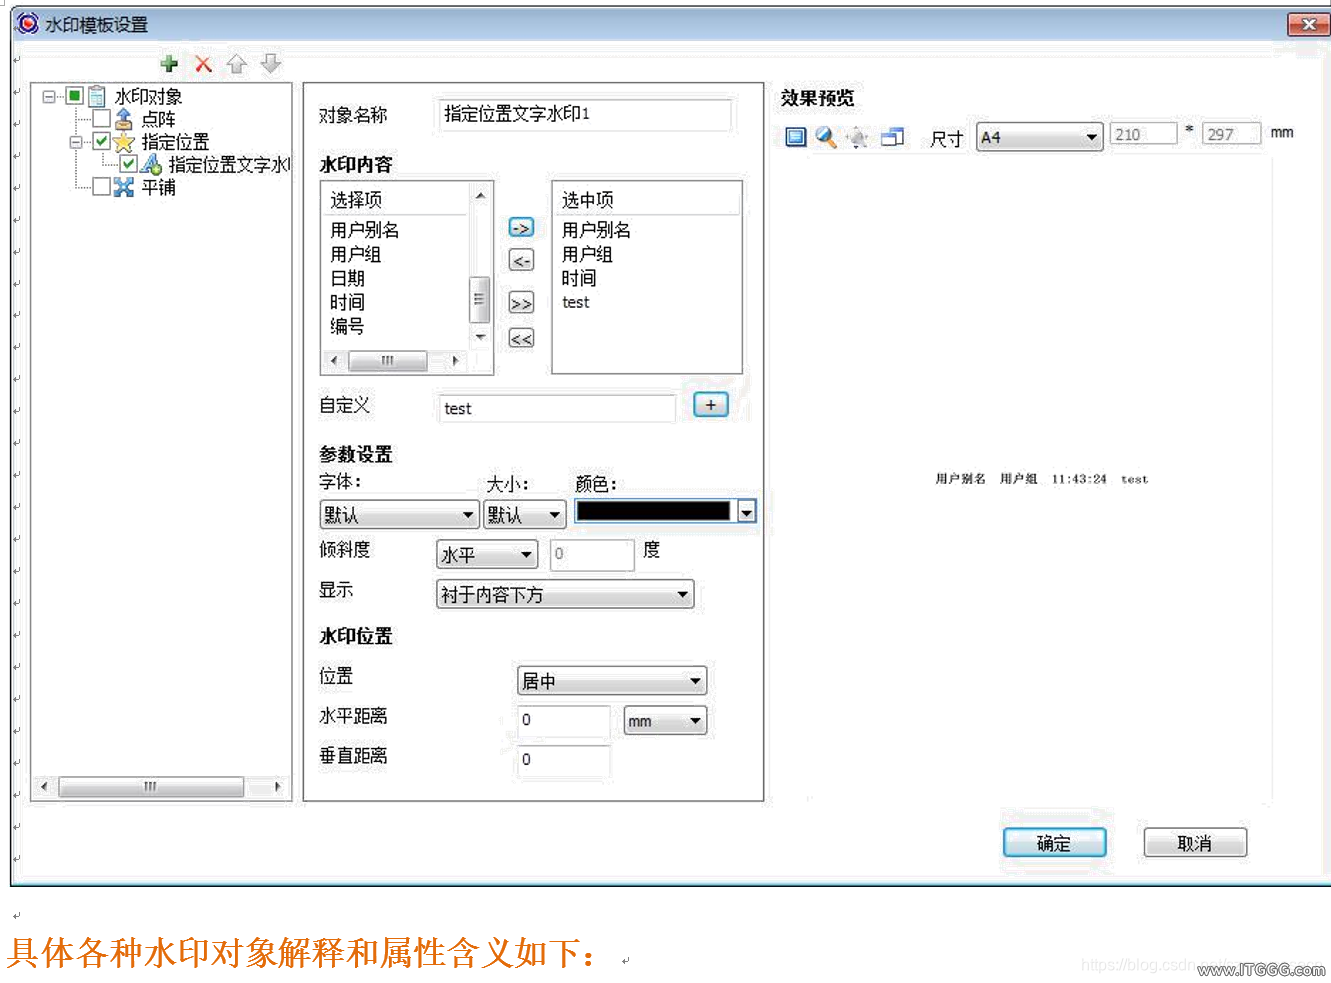Click the red X delete watermark icon
1331x983 pixels.
[x=203, y=64]
